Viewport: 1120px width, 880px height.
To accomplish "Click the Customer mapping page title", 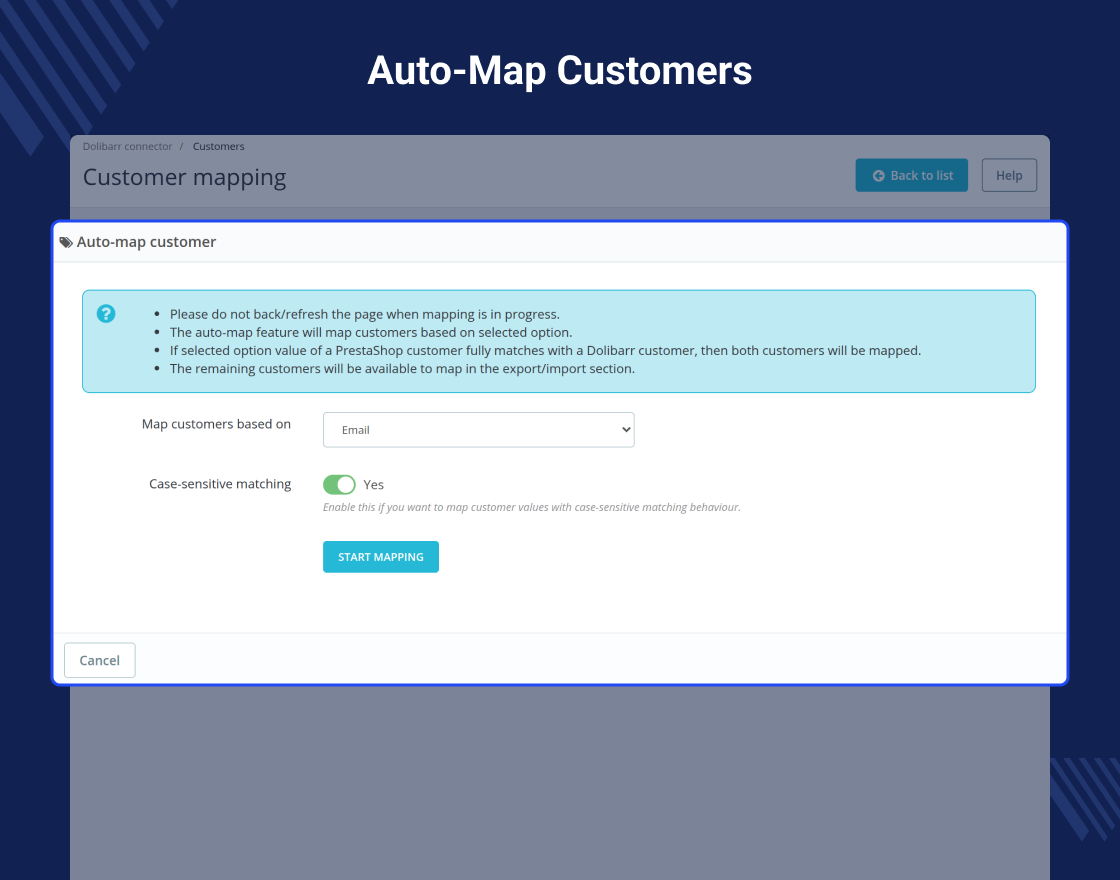I will (184, 177).
